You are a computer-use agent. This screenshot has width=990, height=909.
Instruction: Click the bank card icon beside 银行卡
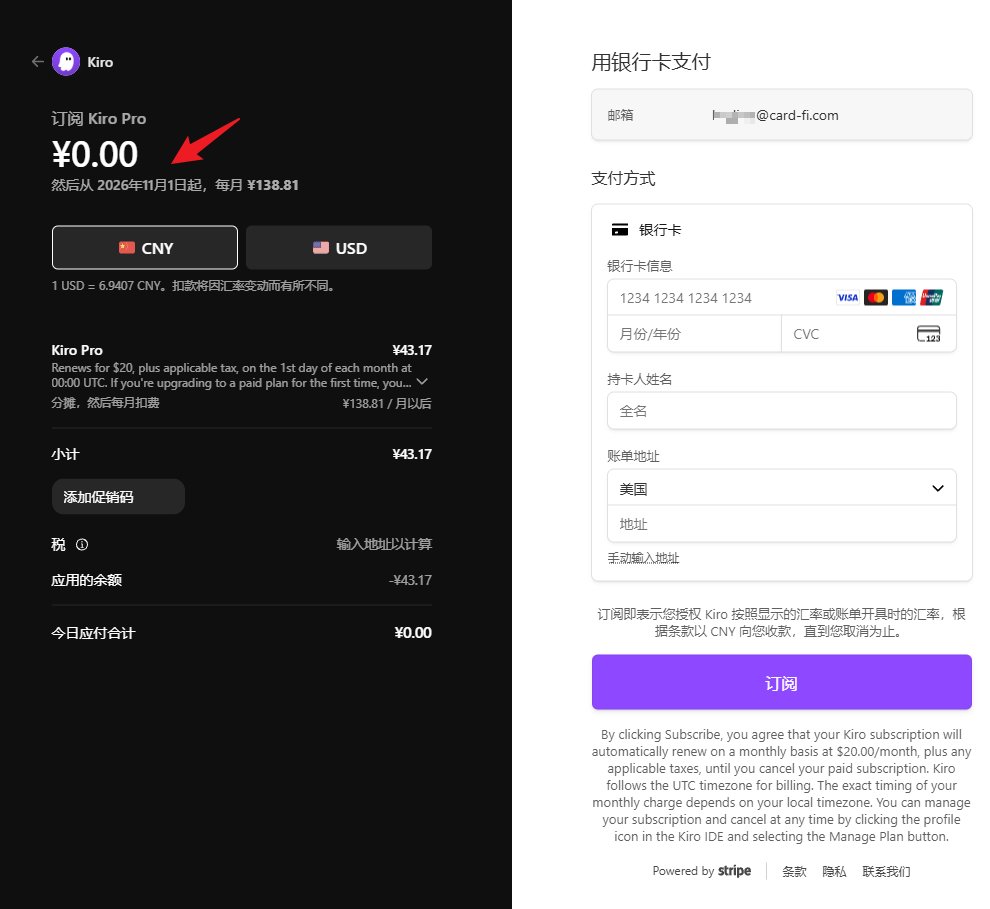coord(620,230)
